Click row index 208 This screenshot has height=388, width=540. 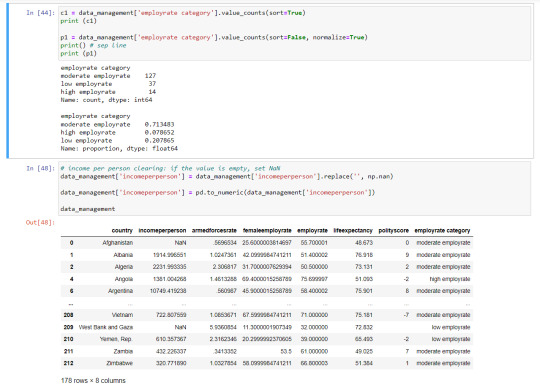click(69, 315)
